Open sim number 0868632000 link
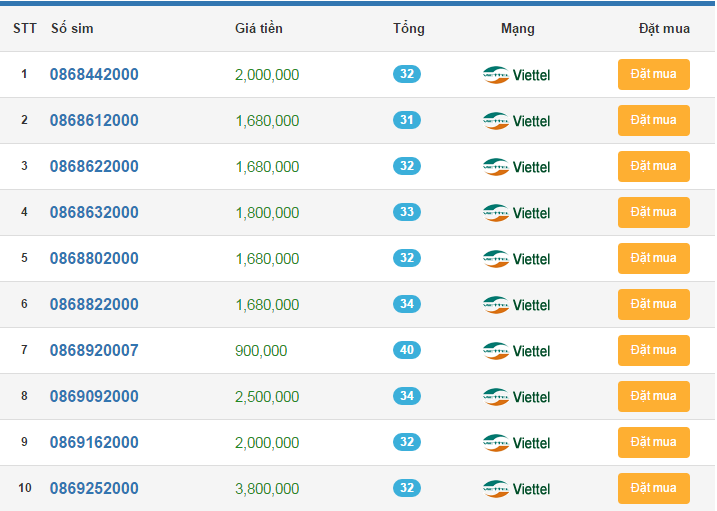 pos(94,212)
